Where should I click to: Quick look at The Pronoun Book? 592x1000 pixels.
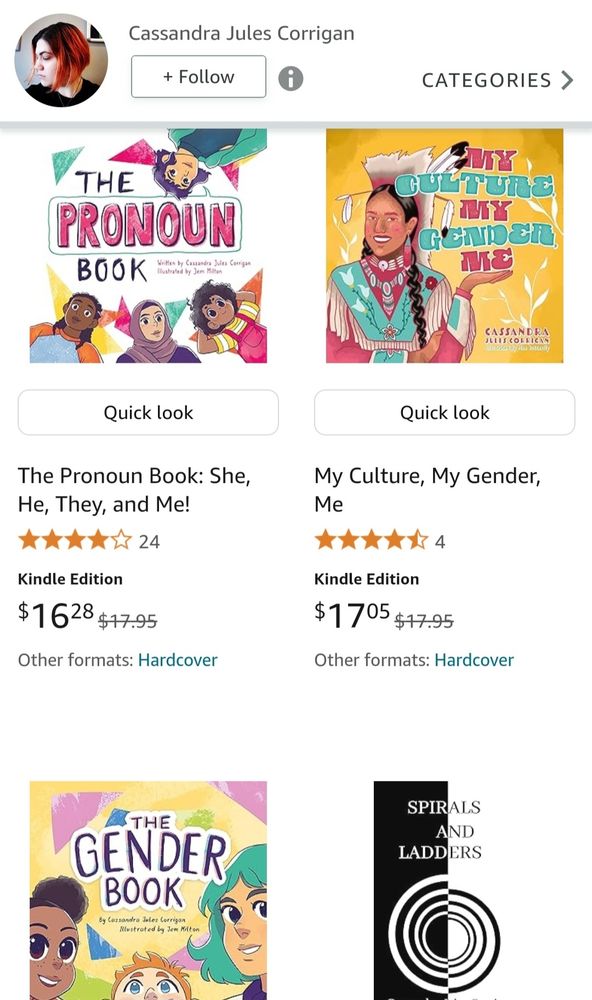(x=148, y=413)
